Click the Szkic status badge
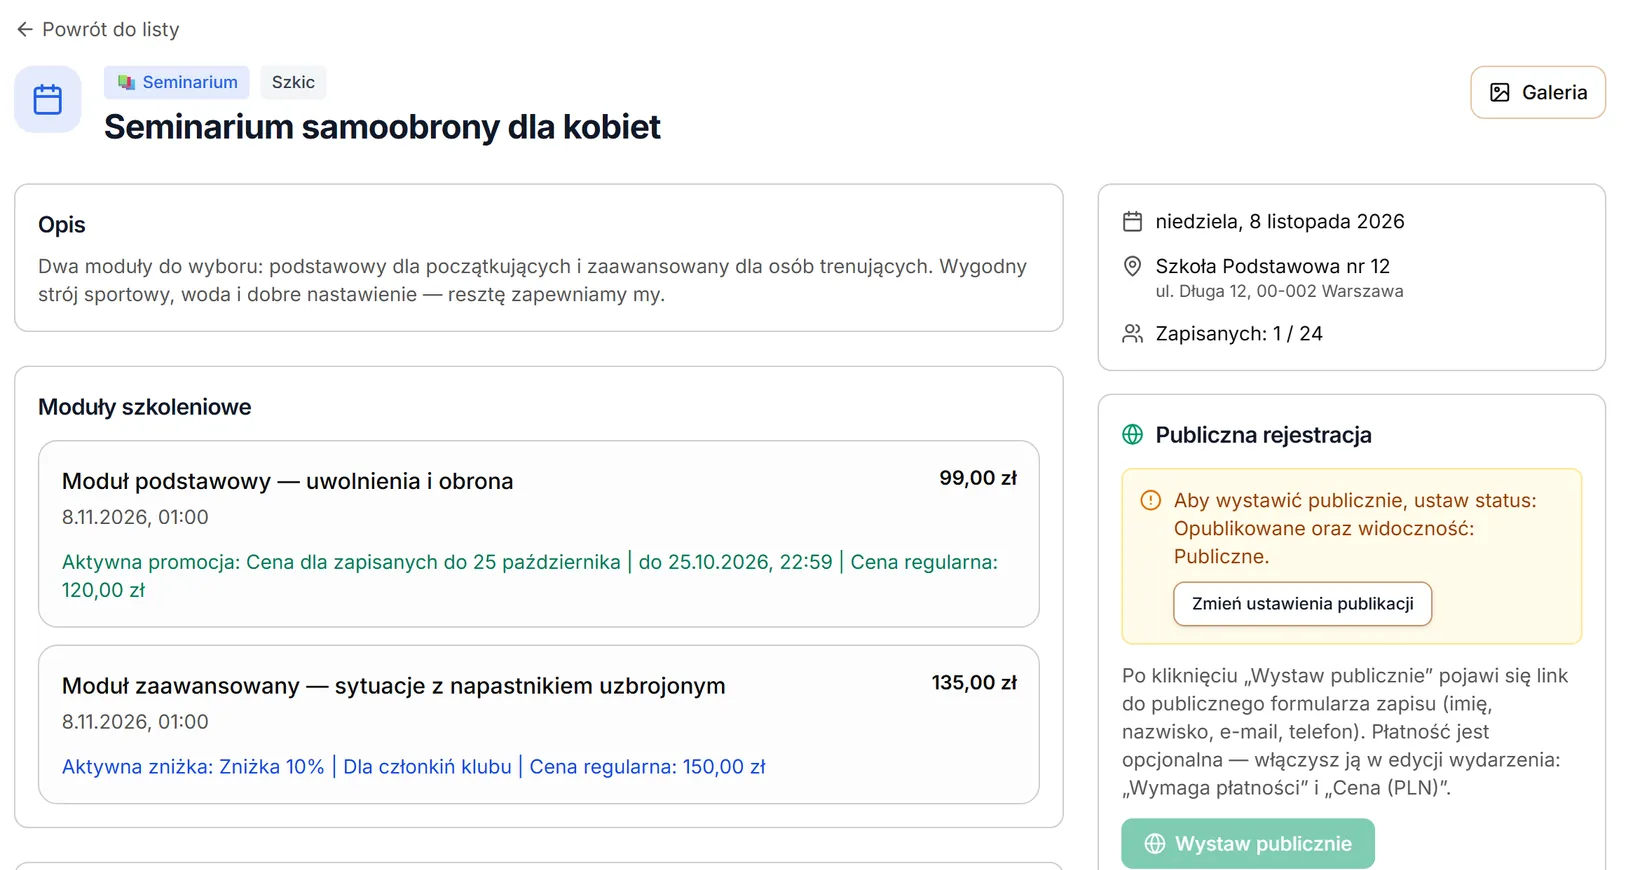Viewport: 1640px width, 870px height. pyautogui.click(x=293, y=82)
